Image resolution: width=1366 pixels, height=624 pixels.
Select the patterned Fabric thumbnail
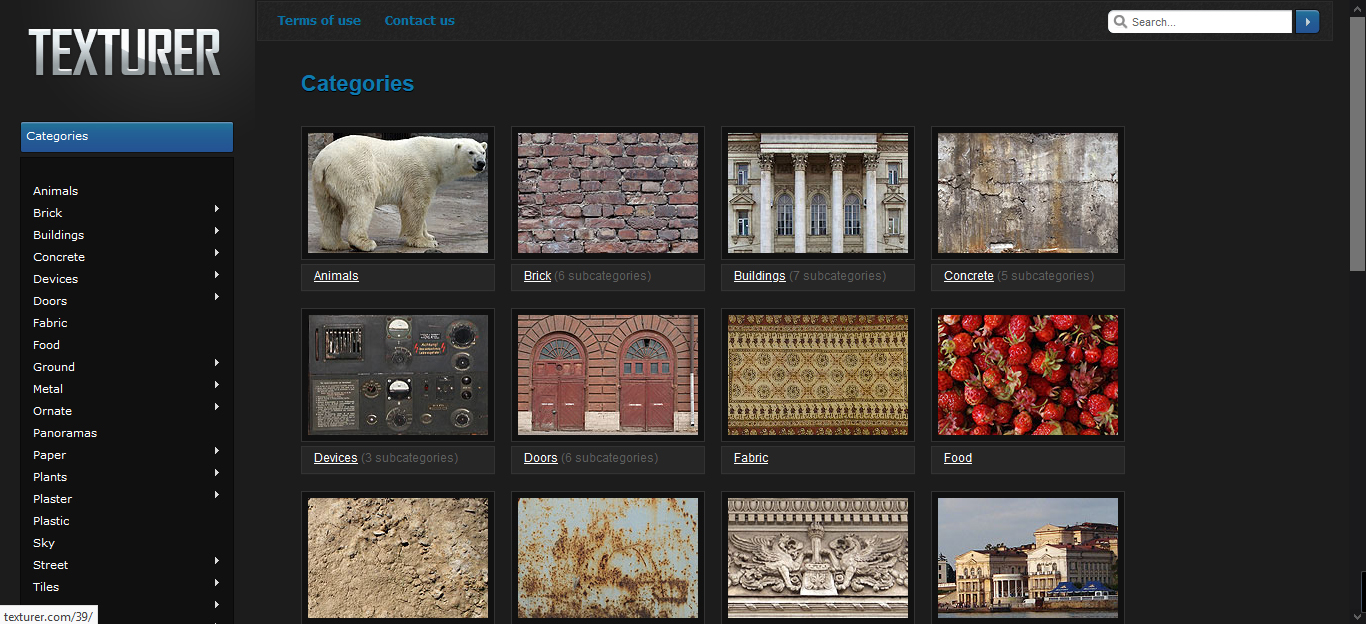pos(818,375)
